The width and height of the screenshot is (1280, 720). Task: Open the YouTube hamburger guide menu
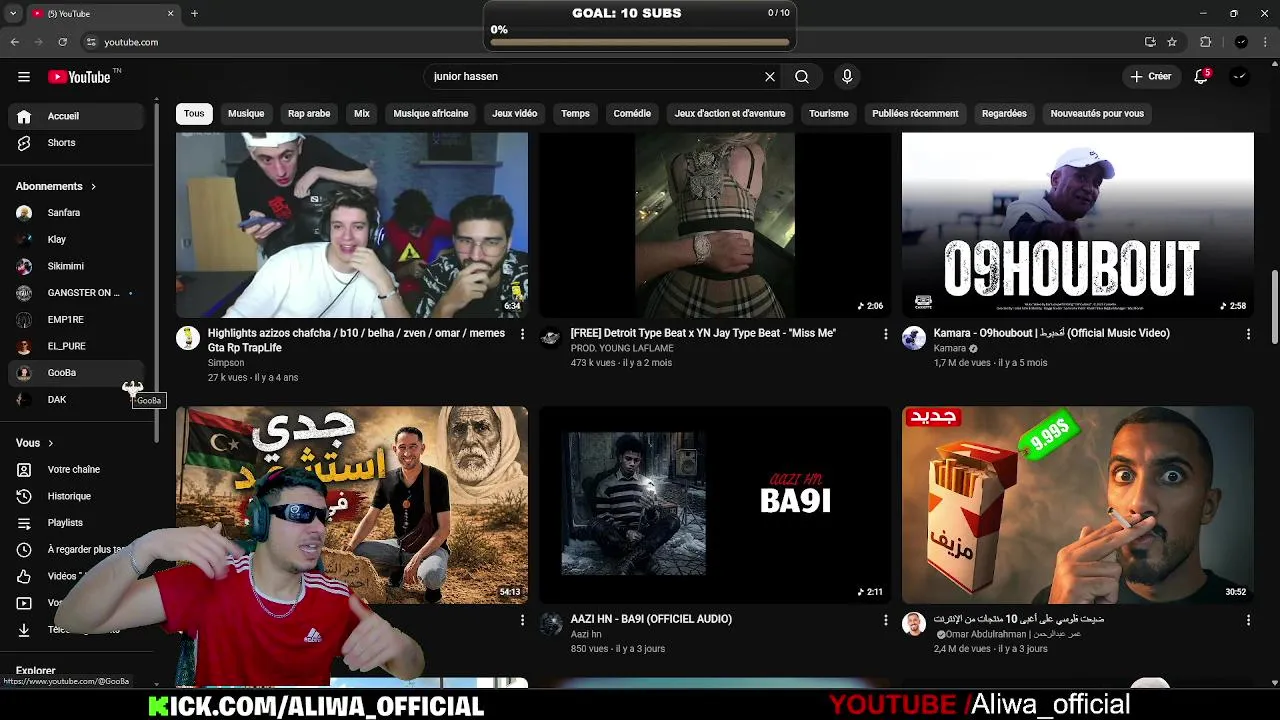(24, 77)
